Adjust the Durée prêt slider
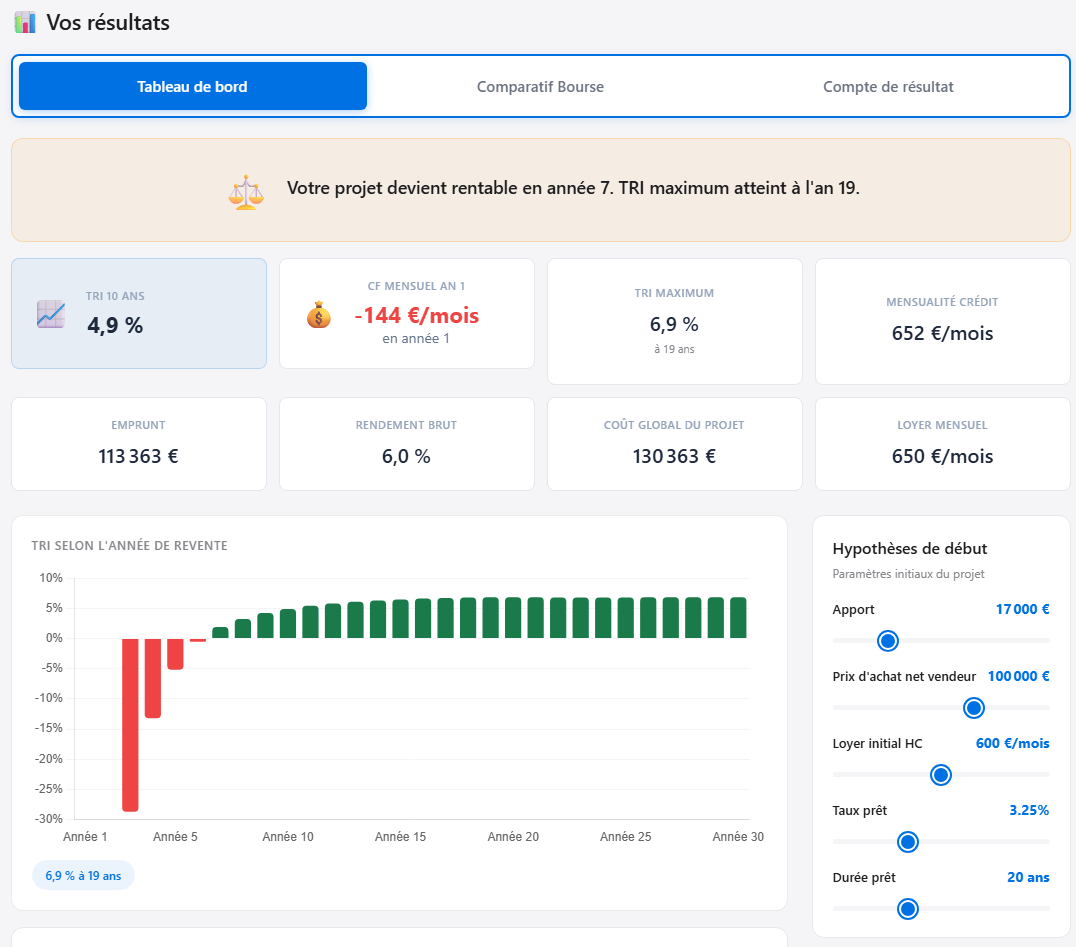This screenshot has width=1076, height=947. (908, 909)
